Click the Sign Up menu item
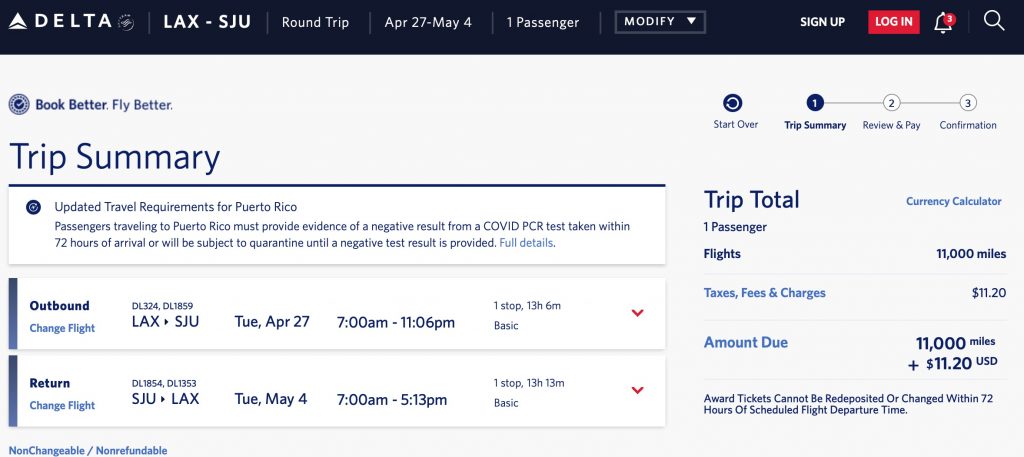This screenshot has width=1024, height=457. (822, 22)
